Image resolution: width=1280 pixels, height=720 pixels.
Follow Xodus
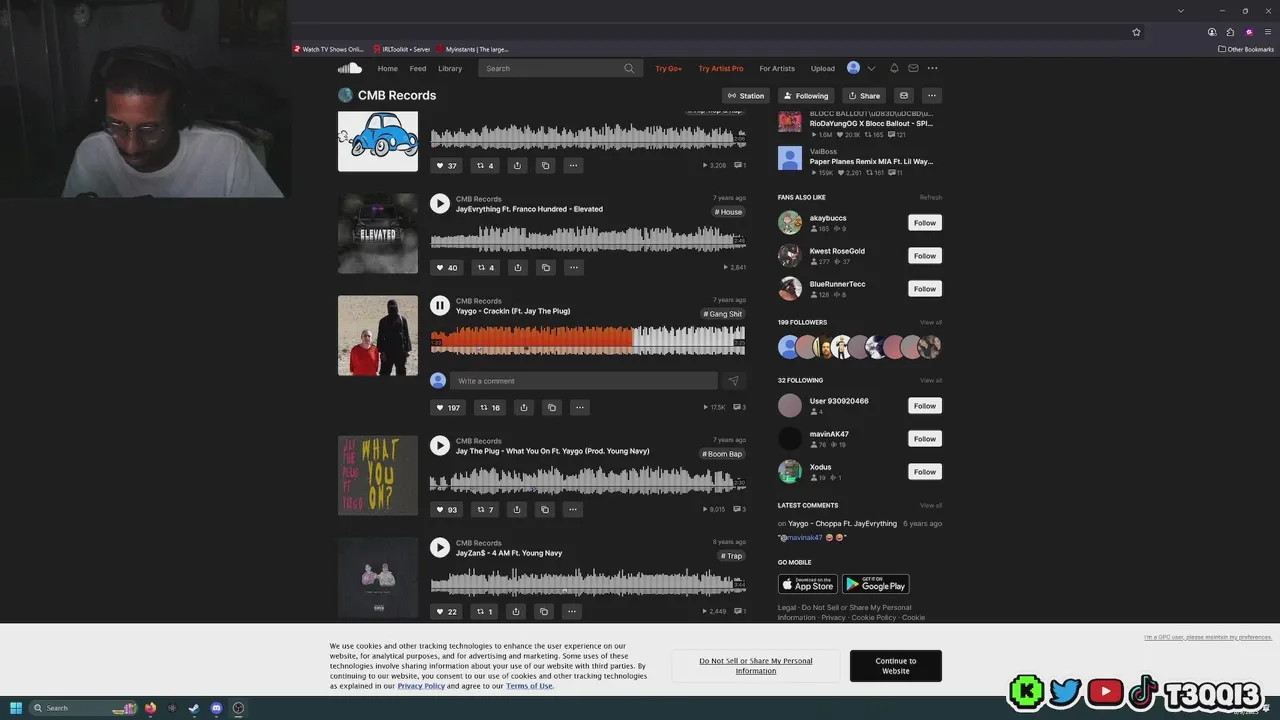point(925,472)
